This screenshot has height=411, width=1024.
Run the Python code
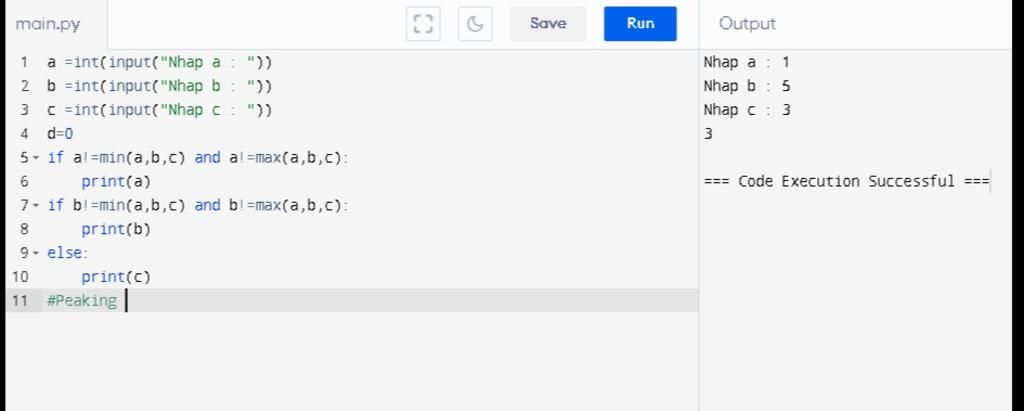(x=640, y=24)
